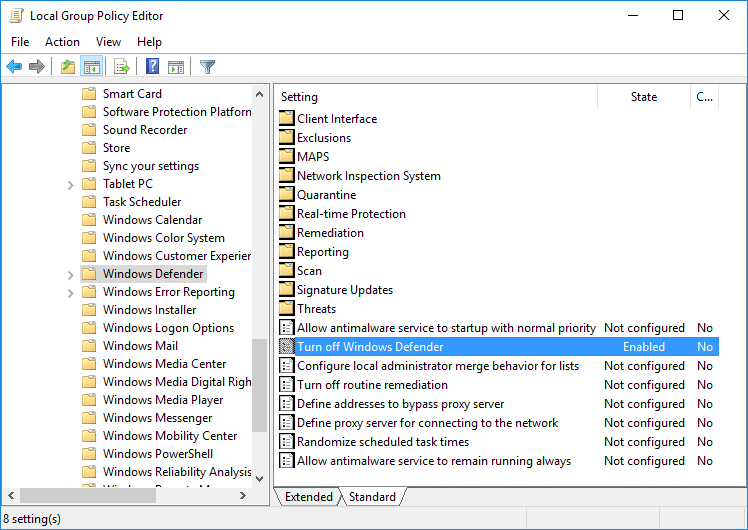
Task: Click the Local Group Policy Editor title icon
Action: coord(17,16)
